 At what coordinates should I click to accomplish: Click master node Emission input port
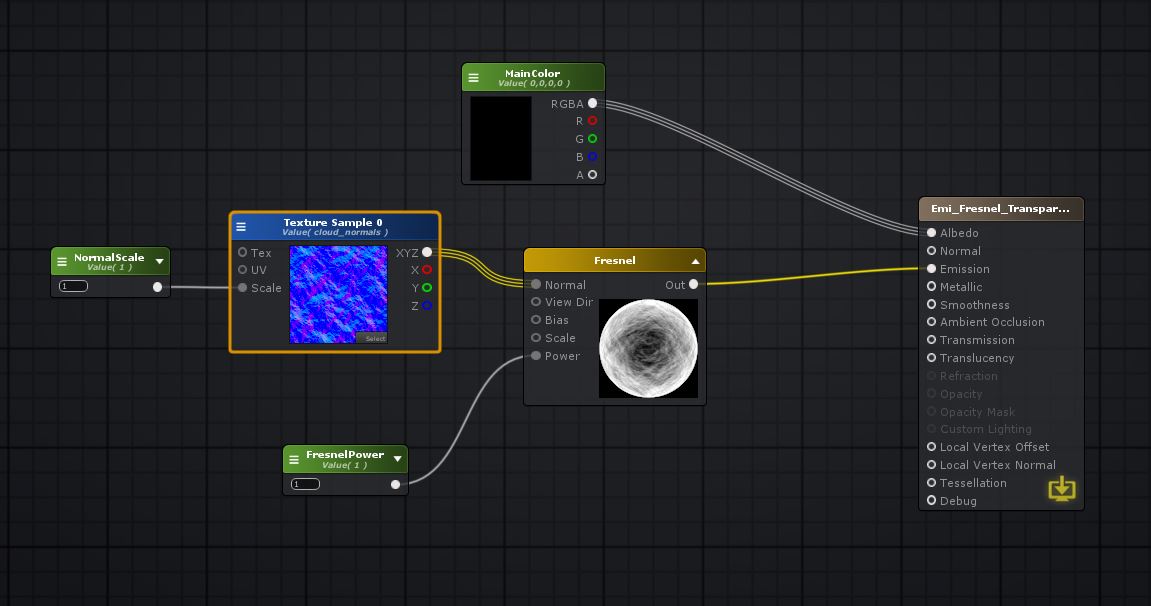tap(931, 269)
